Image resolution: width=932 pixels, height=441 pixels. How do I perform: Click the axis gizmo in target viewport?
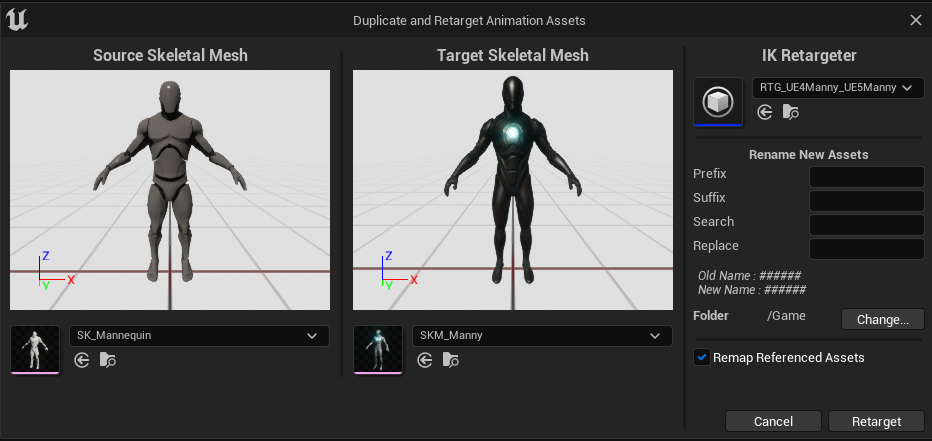[398, 271]
